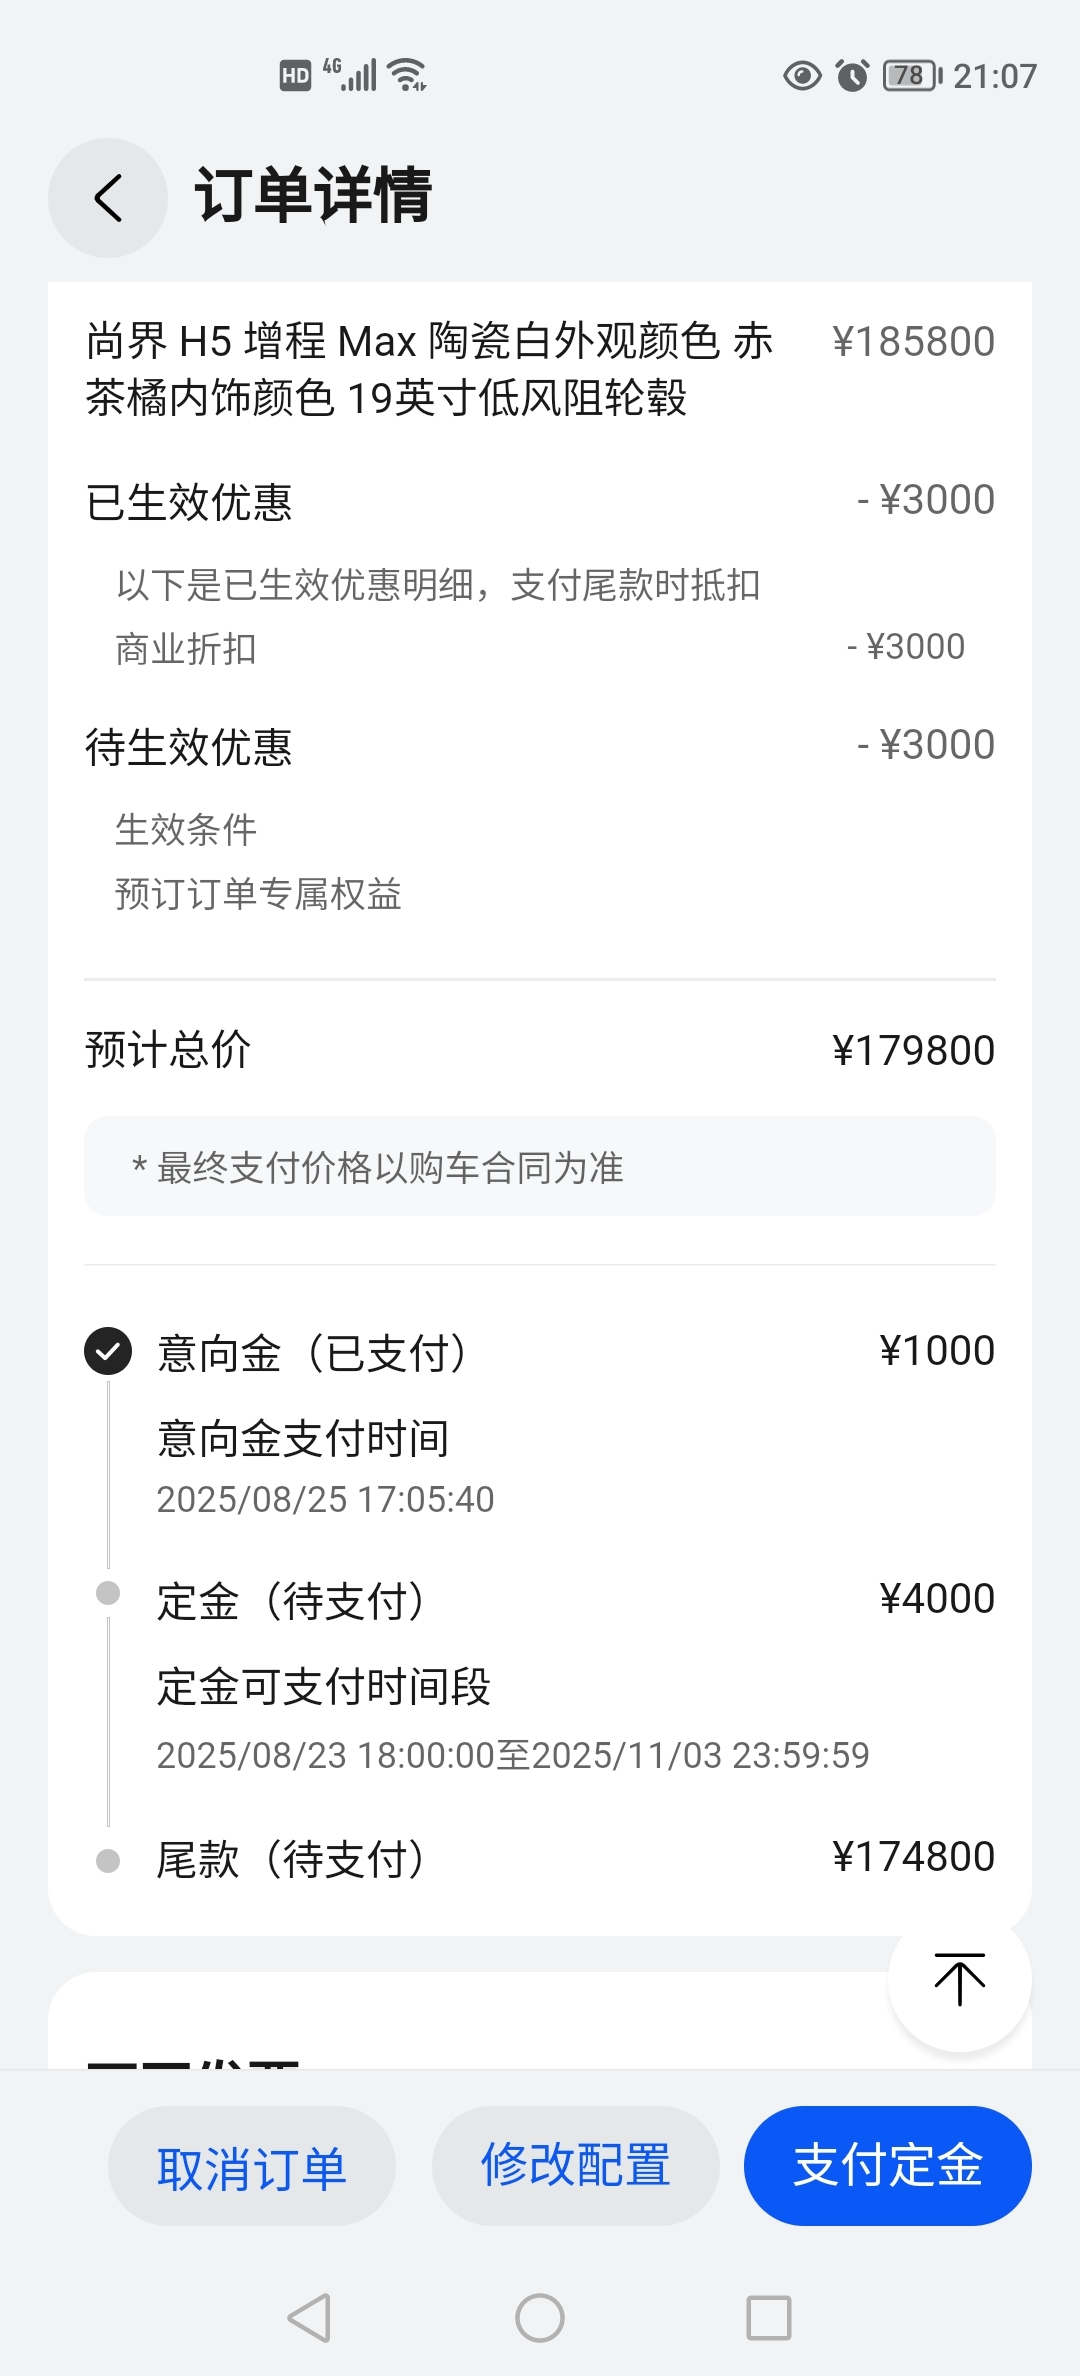Tap the scroll-to-top arrow button
The image size is (1080, 2376).
pos(959,1980)
